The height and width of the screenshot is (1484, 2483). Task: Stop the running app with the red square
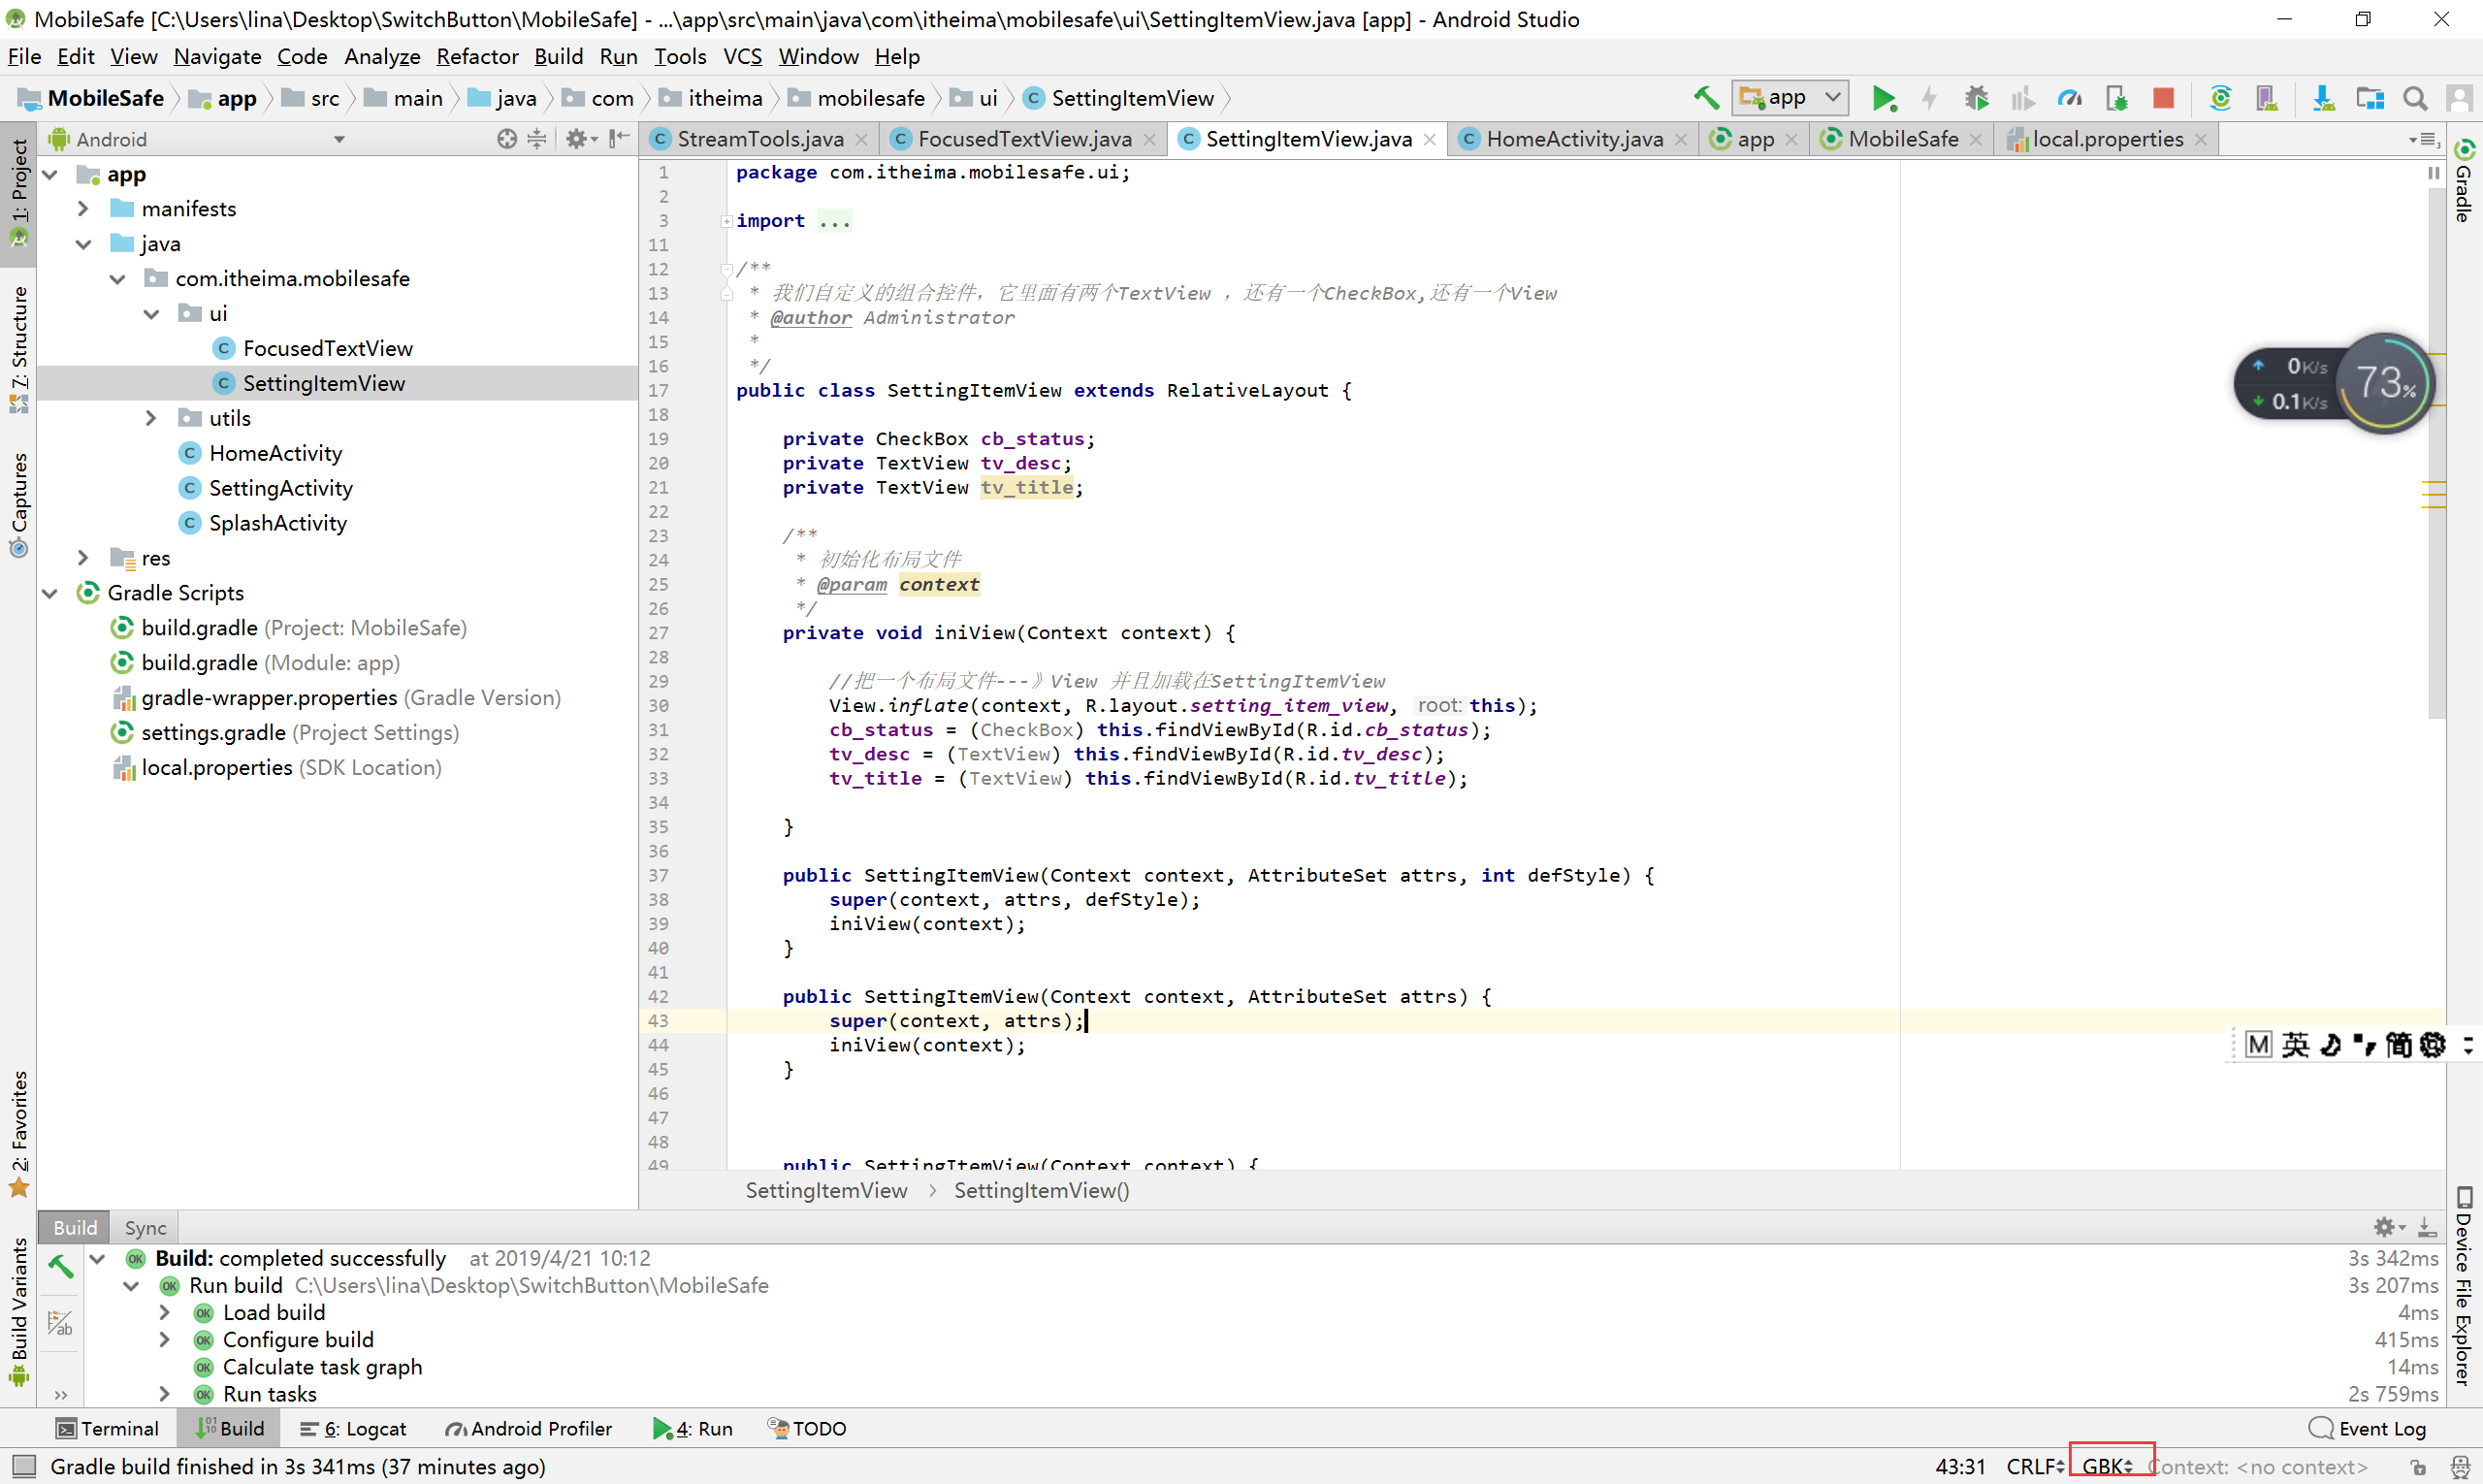pos(2164,97)
